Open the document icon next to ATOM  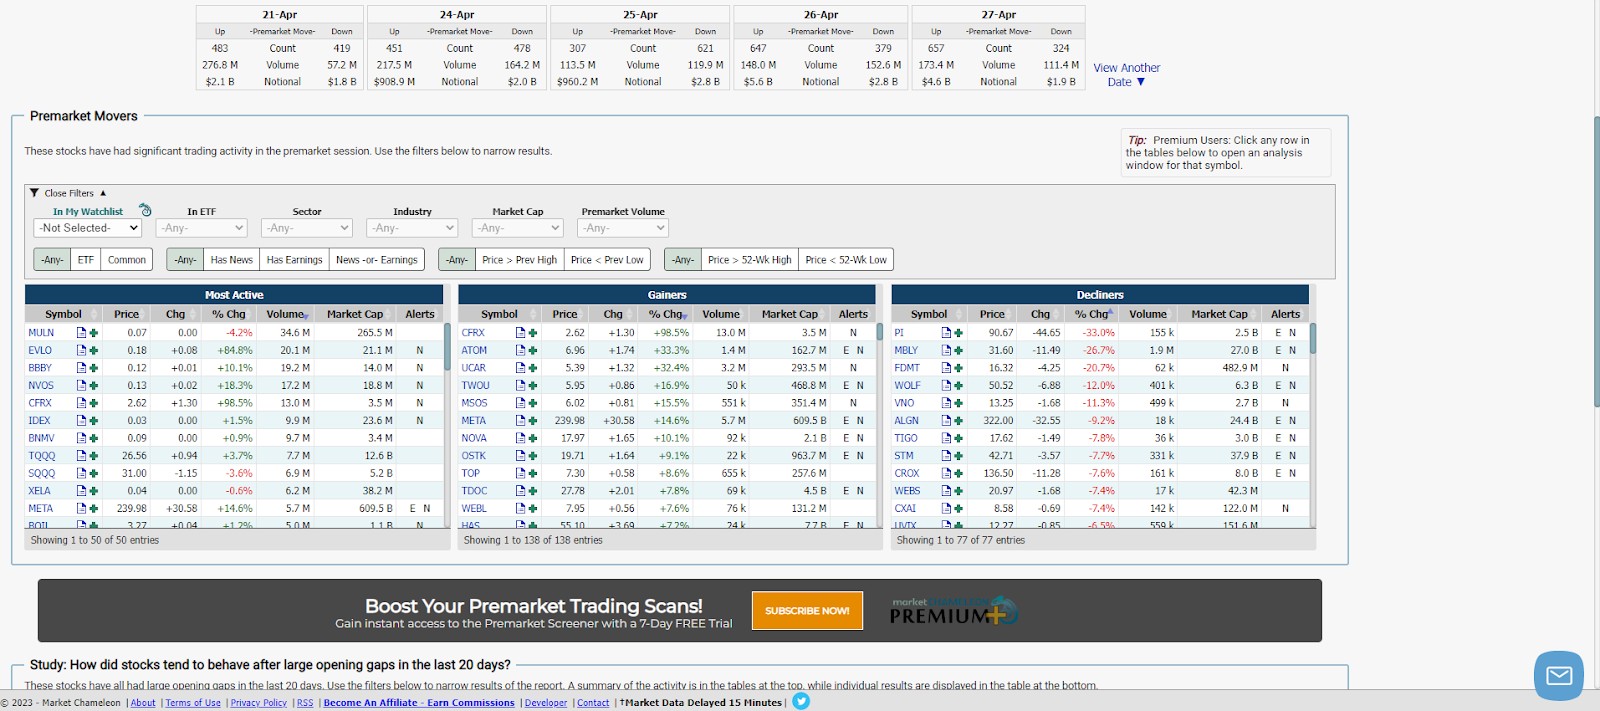tap(520, 351)
